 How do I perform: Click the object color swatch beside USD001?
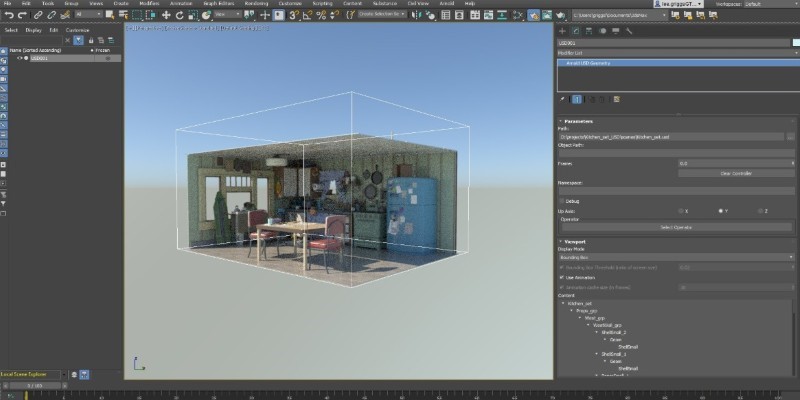(x=795, y=43)
